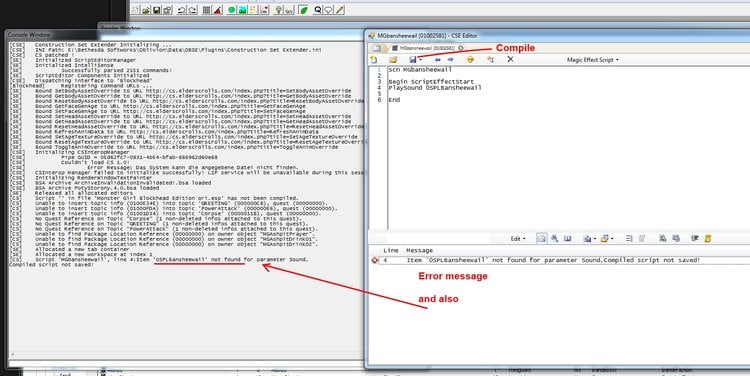Show the bookmarks panel book icon
The height and width of the screenshot is (376, 750).
point(567,238)
